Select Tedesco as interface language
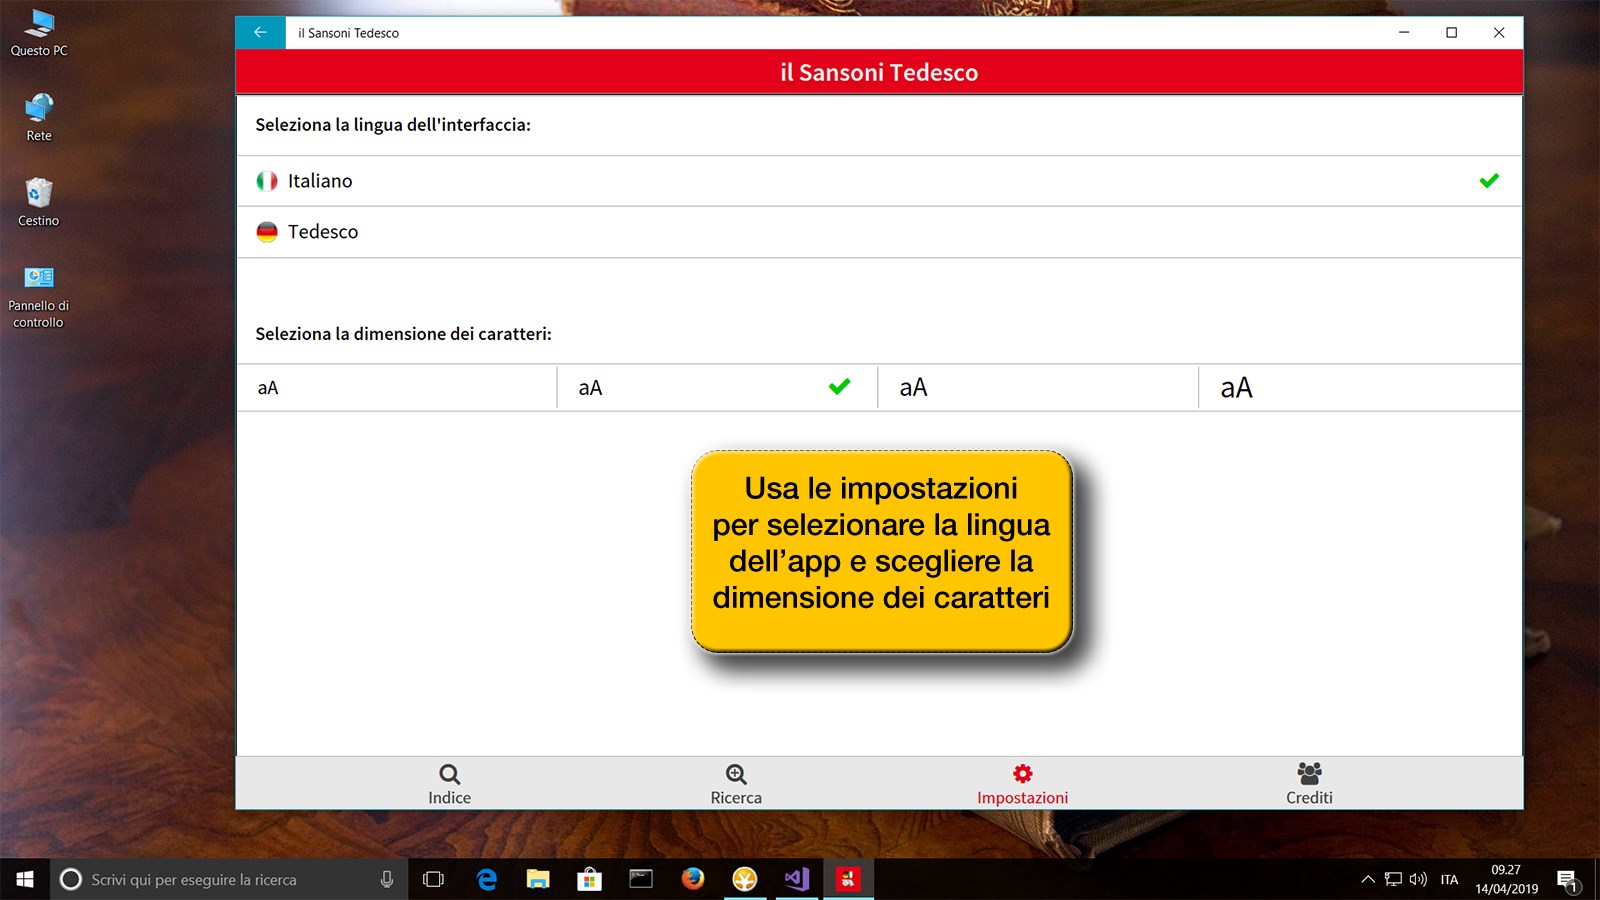This screenshot has width=1600, height=900. [x=879, y=232]
